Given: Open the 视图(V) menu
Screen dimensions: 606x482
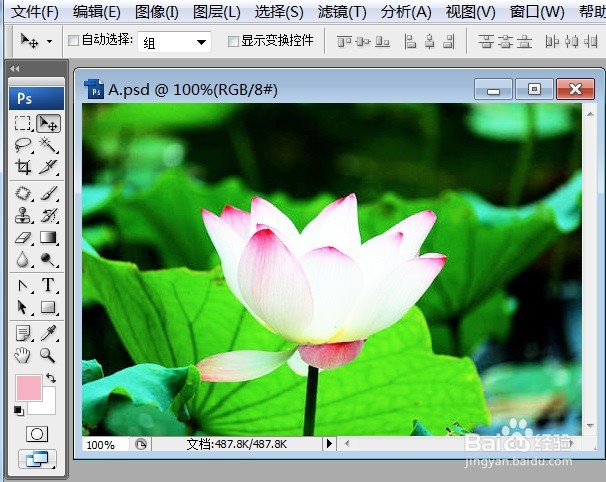Looking at the screenshot, I should (470, 12).
